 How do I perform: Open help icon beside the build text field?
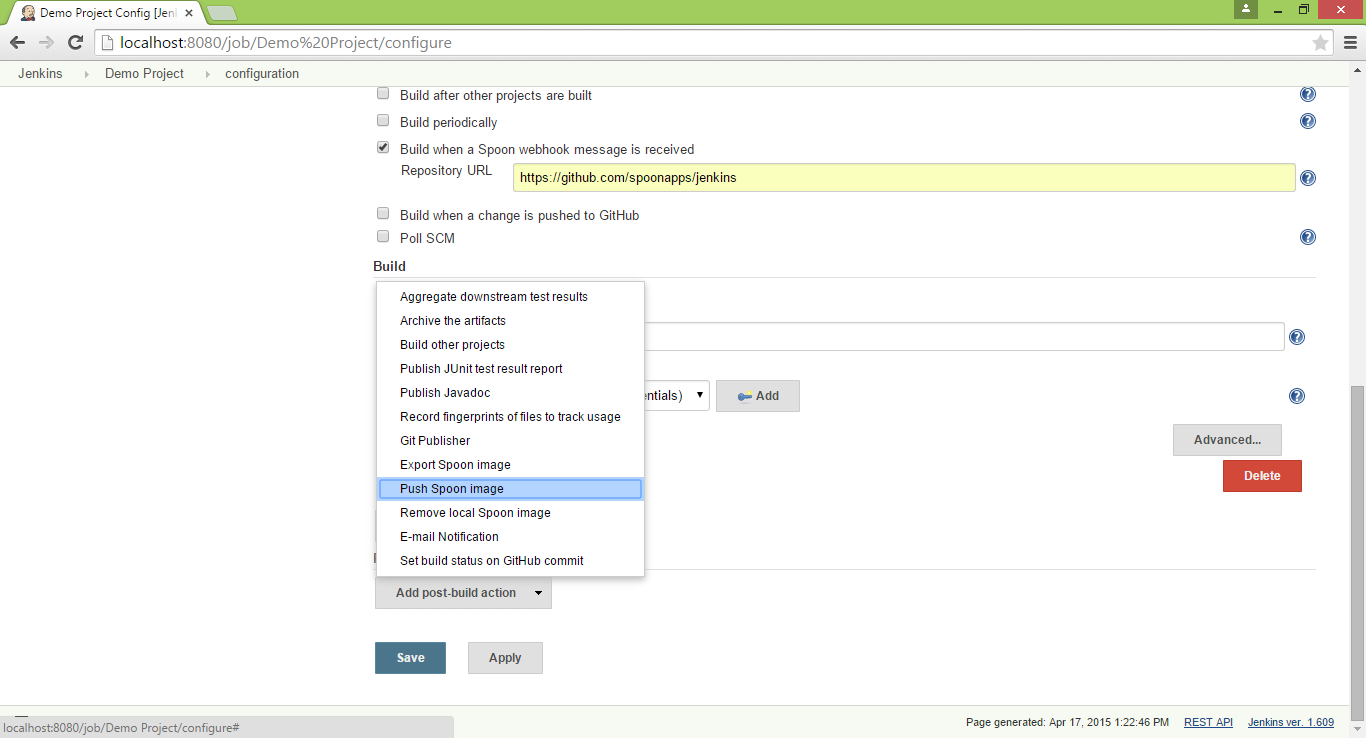point(1297,337)
